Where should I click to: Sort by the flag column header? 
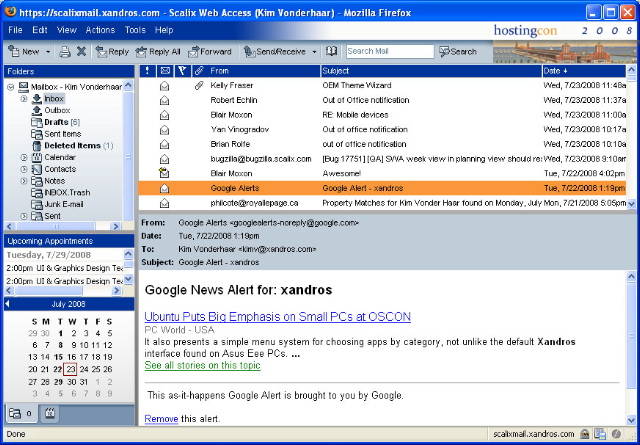pyautogui.click(x=181, y=71)
